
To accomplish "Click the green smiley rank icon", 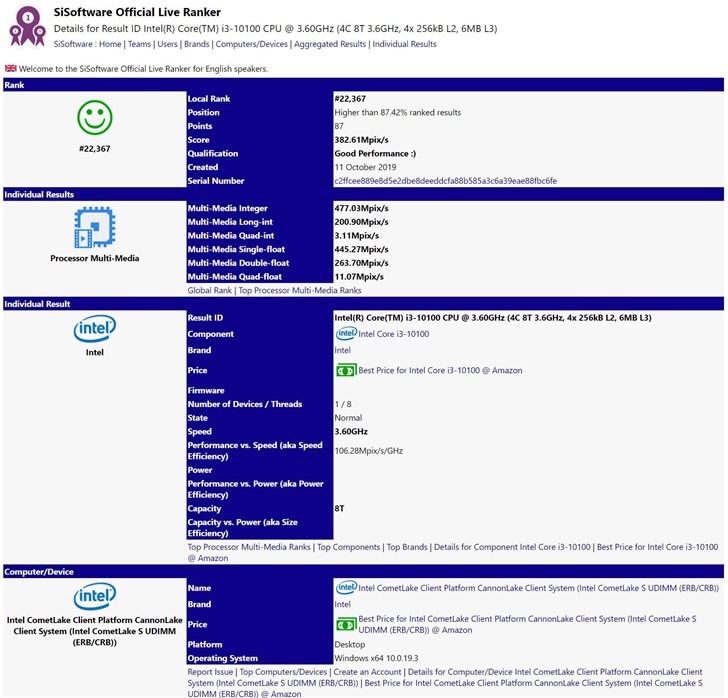I will click(95, 118).
